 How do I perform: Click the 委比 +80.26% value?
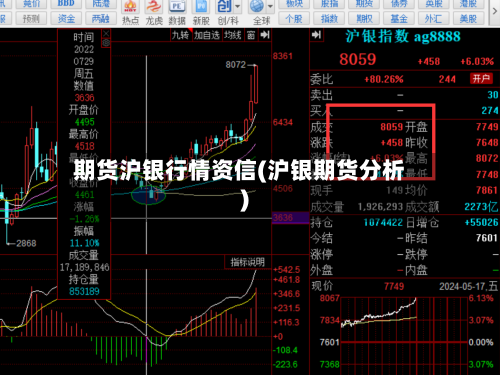(384, 79)
